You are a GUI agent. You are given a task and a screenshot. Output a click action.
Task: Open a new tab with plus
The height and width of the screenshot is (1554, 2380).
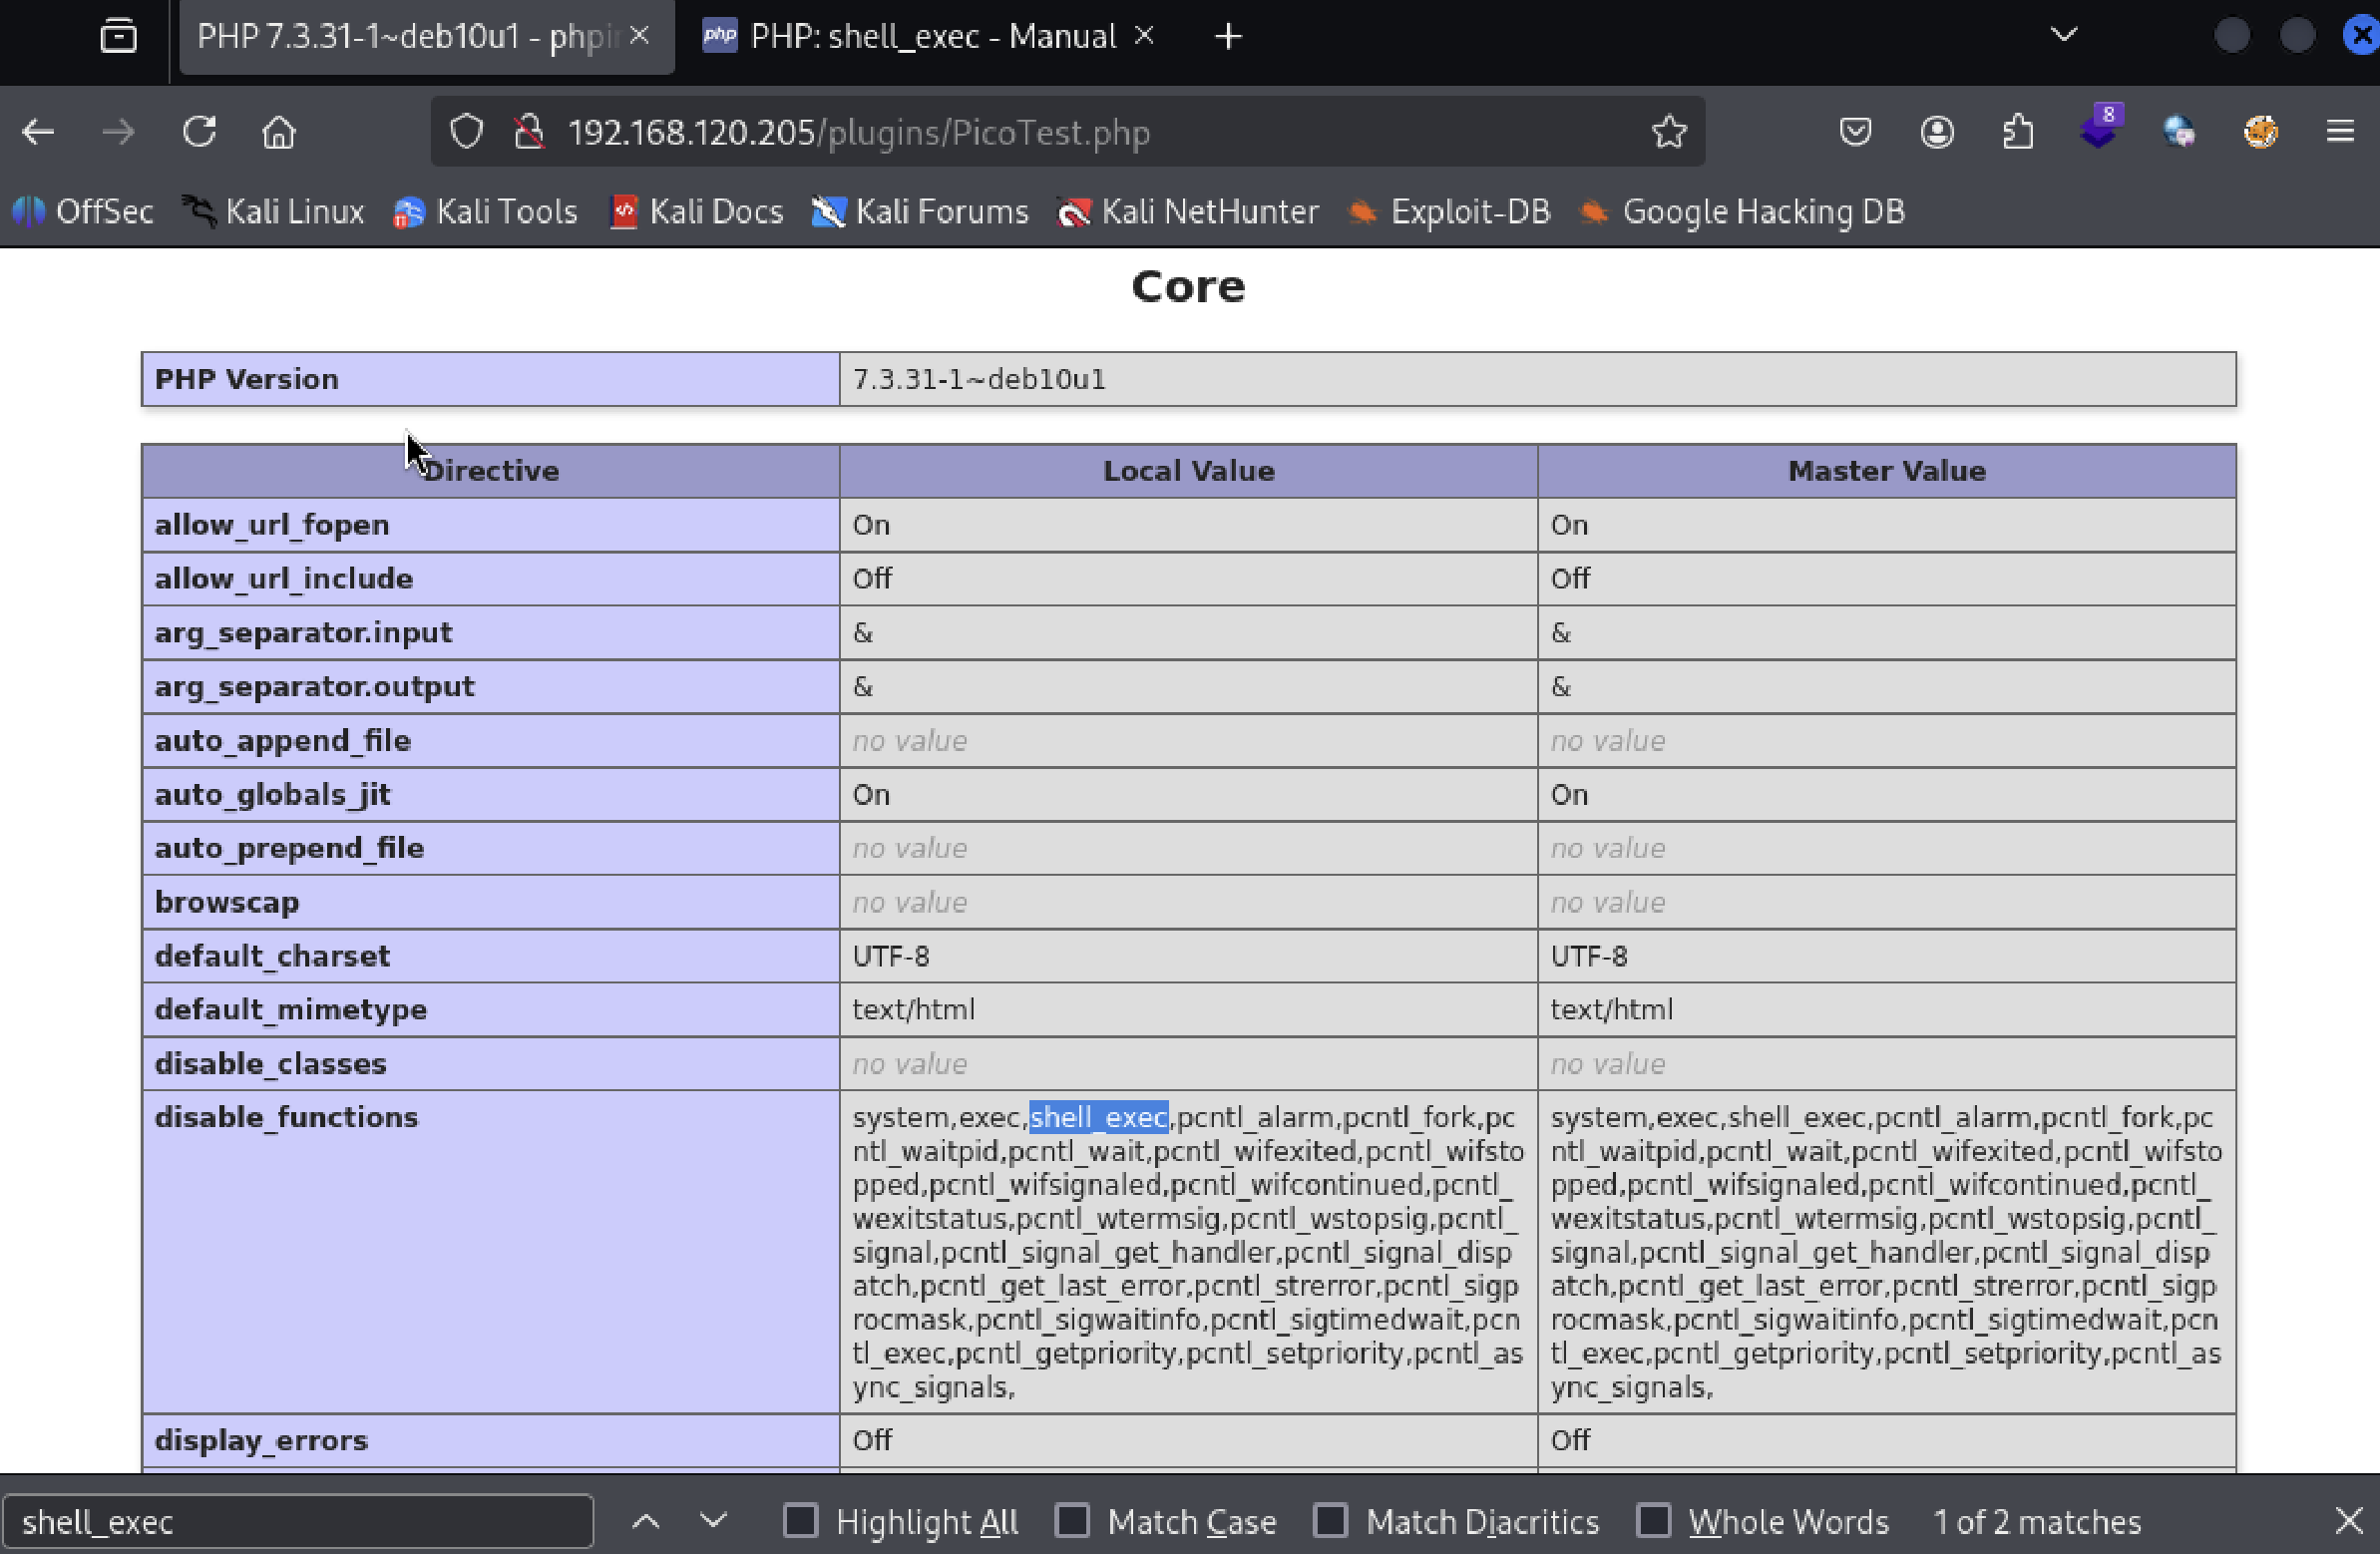tap(1228, 37)
